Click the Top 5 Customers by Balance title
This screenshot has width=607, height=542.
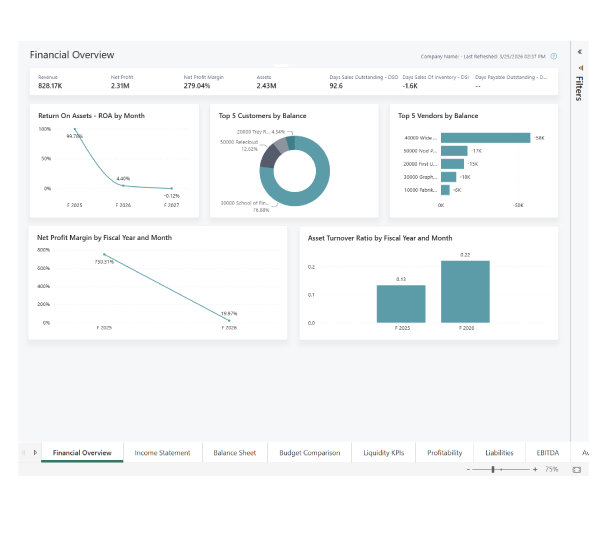[262, 116]
